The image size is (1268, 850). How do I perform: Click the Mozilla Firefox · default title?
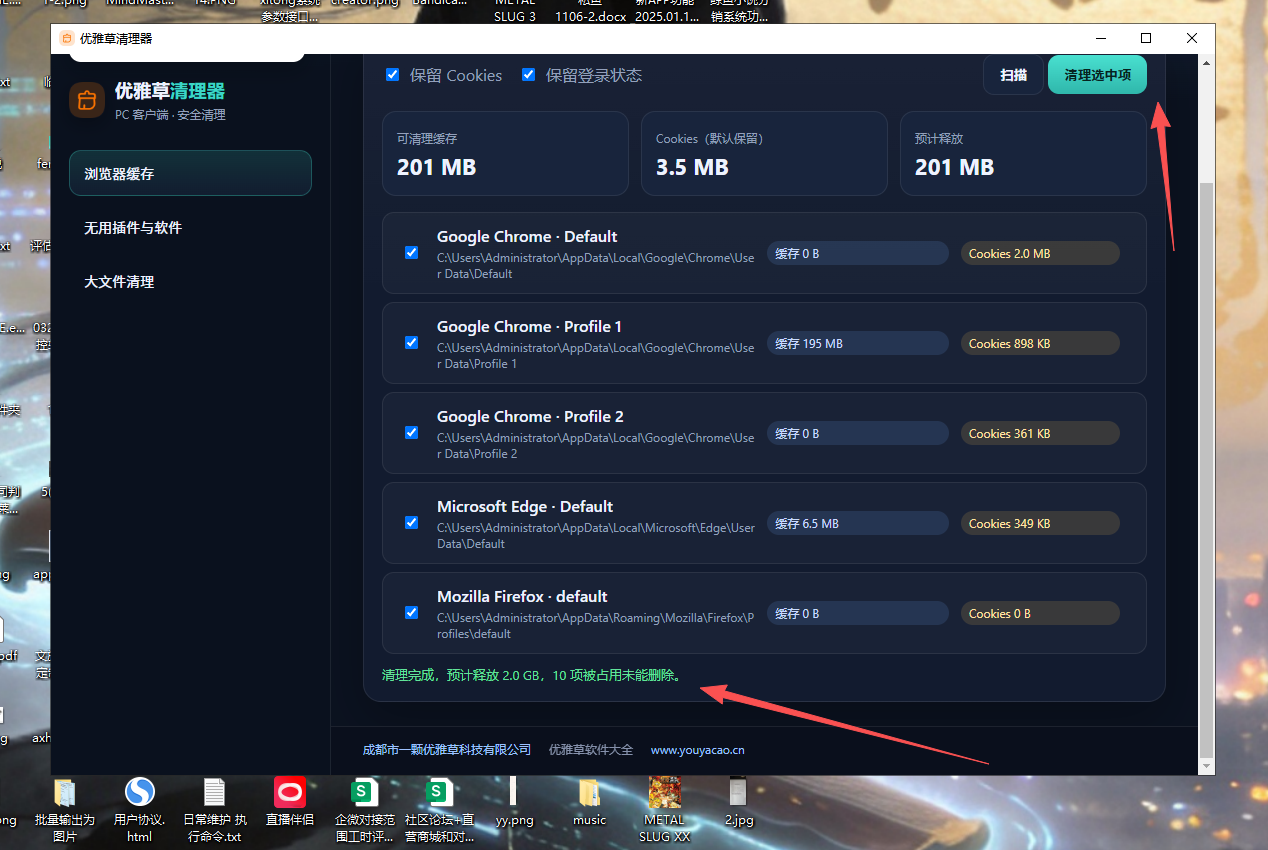522,597
